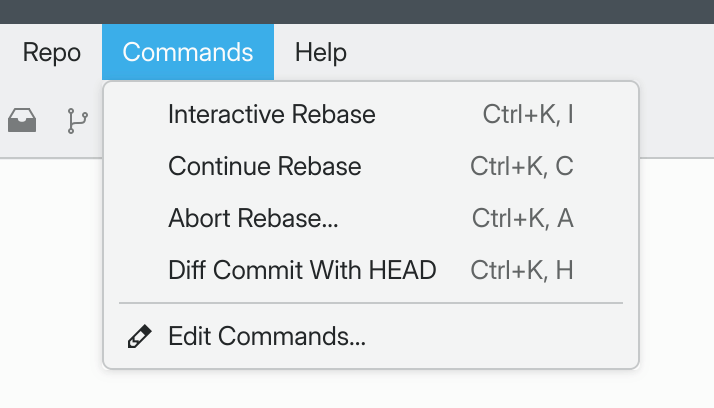Click the Ctrl+K, H shortcut hint
Screen dimensions: 714x408
522,270
